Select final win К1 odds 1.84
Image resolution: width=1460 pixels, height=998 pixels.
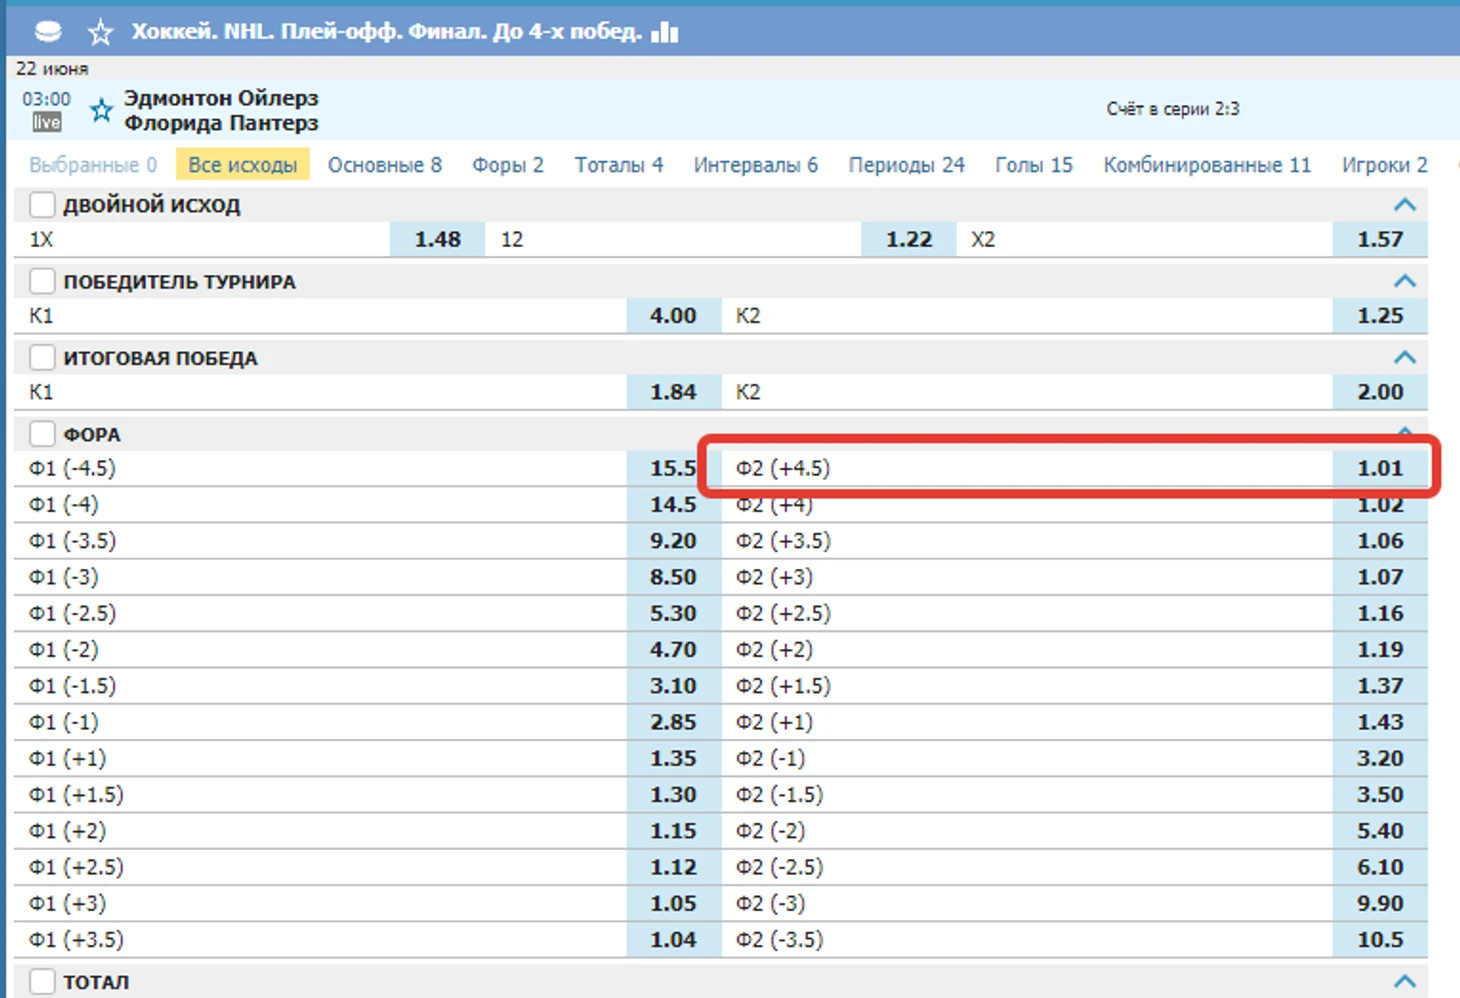pyautogui.click(x=673, y=392)
